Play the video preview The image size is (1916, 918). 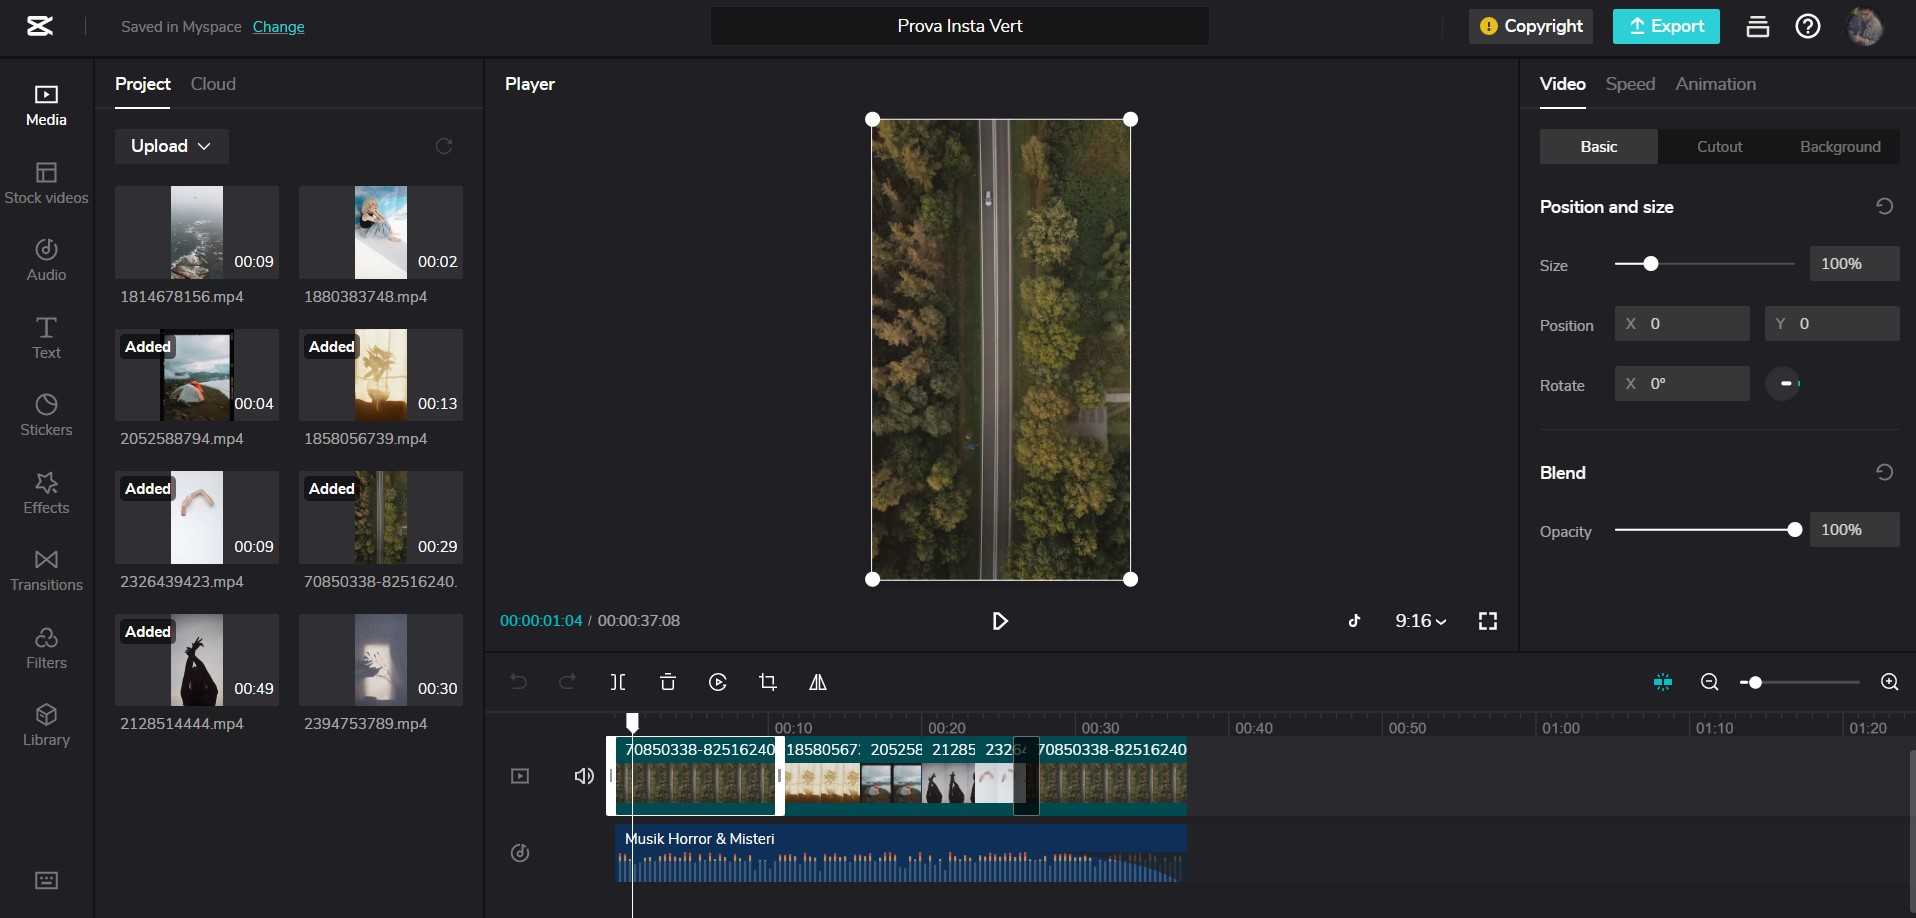1000,621
